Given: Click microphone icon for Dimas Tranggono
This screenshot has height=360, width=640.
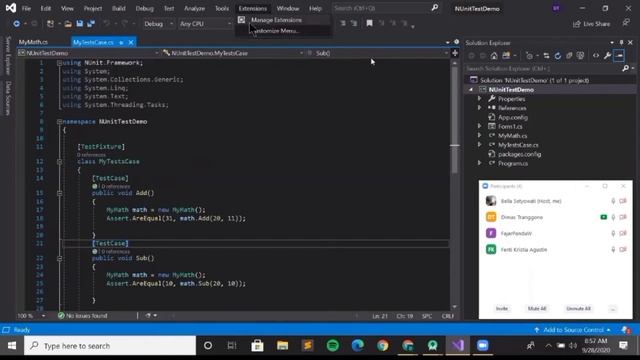Looking at the screenshot, I should [613, 217].
